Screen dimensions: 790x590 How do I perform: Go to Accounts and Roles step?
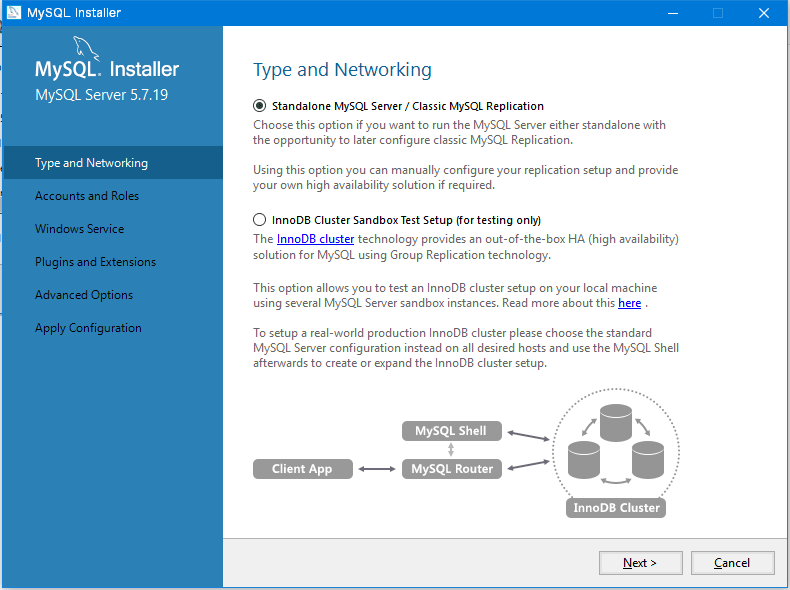pyautogui.click(x=87, y=196)
